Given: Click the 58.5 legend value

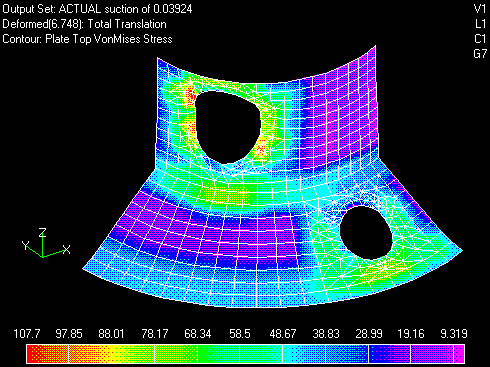Looking at the screenshot, I should tap(240, 334).
